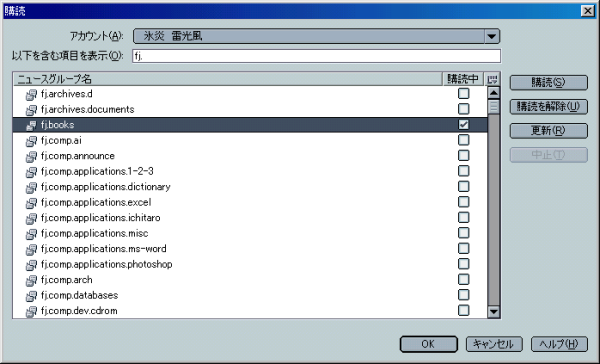Check the subscribe box for fj.archives.d
The width and height of the screenshot is (600, 364).
coord(463,93)
